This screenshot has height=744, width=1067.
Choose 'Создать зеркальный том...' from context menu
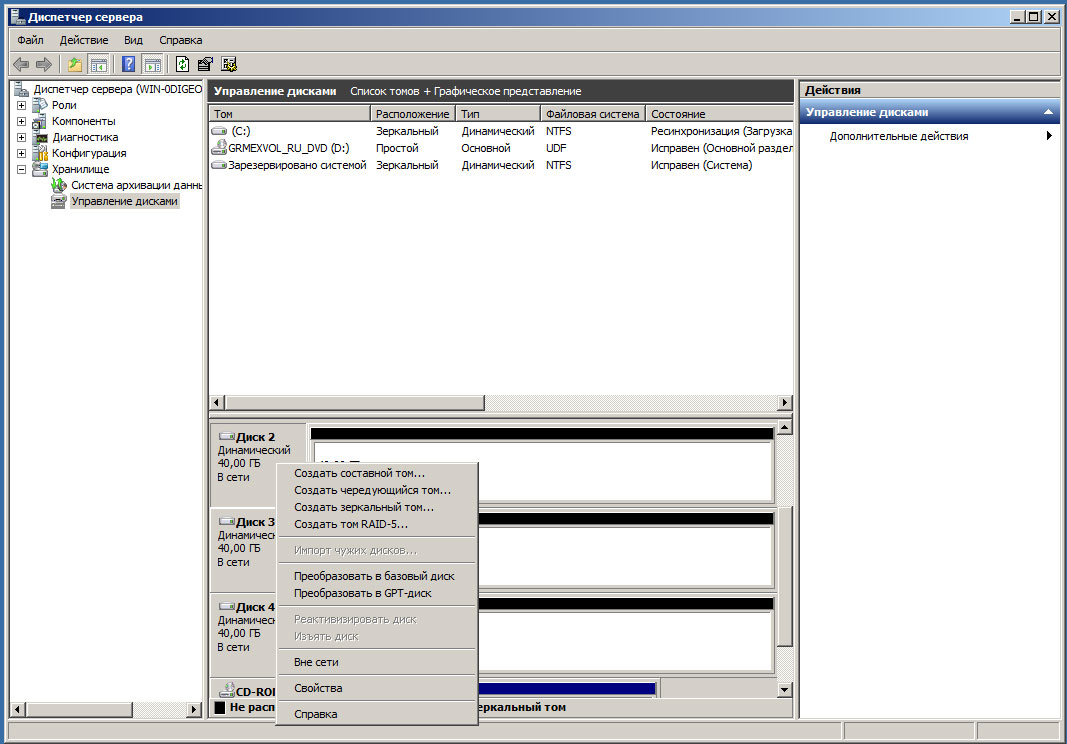coord(363,507)
